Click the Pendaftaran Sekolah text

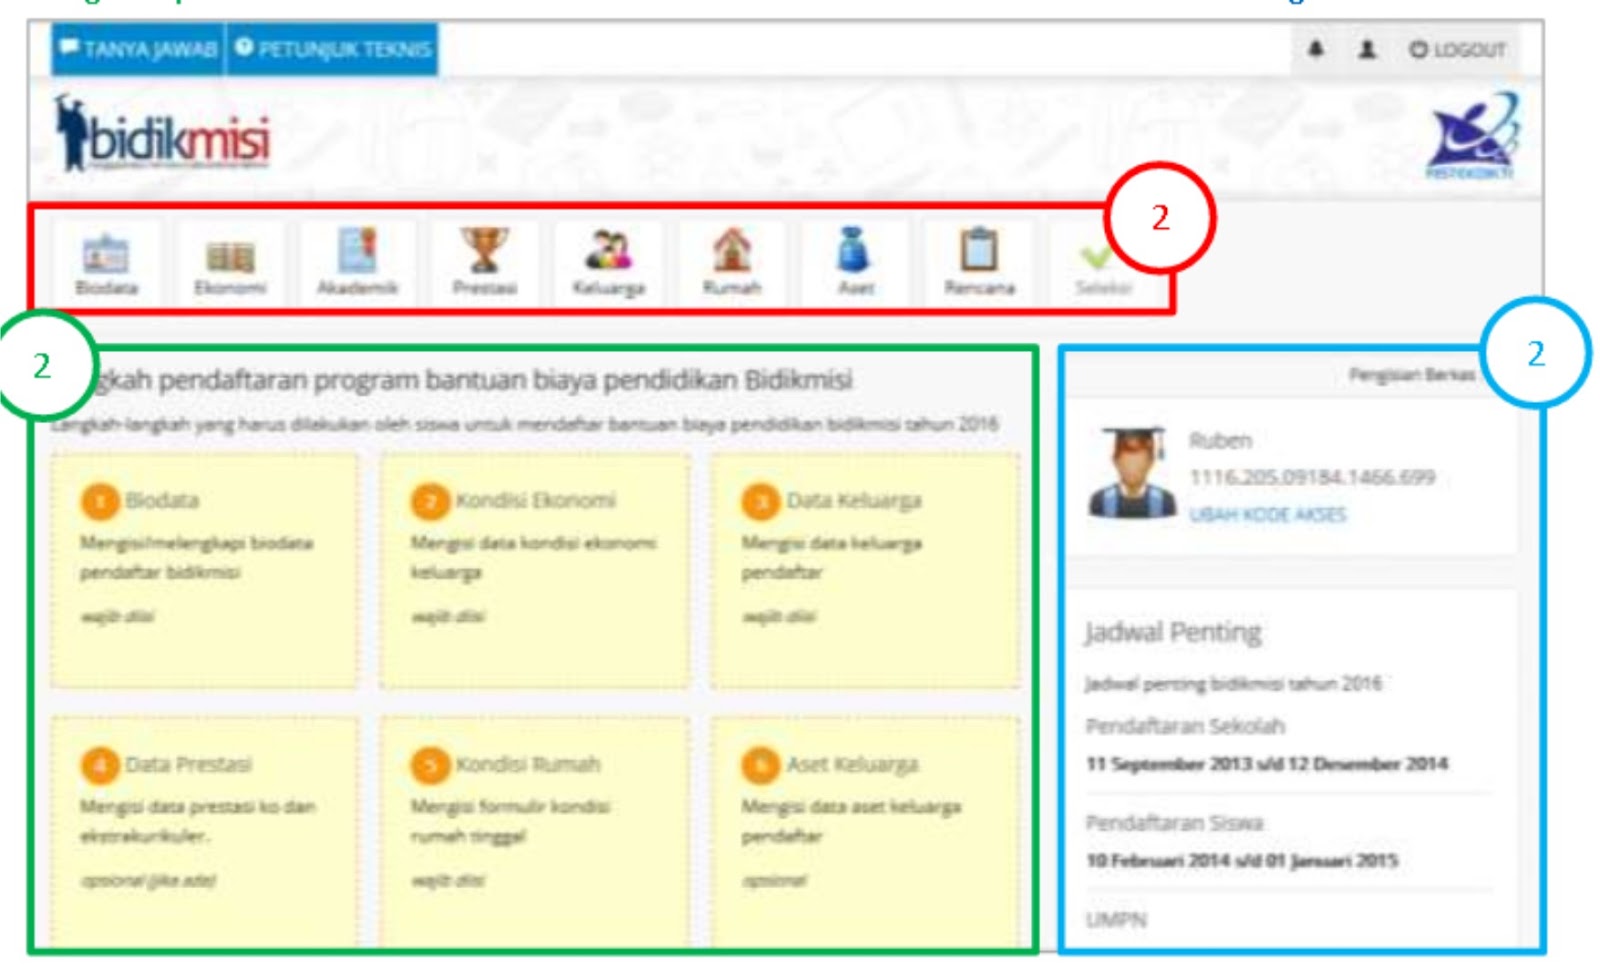click(1185, 726)
